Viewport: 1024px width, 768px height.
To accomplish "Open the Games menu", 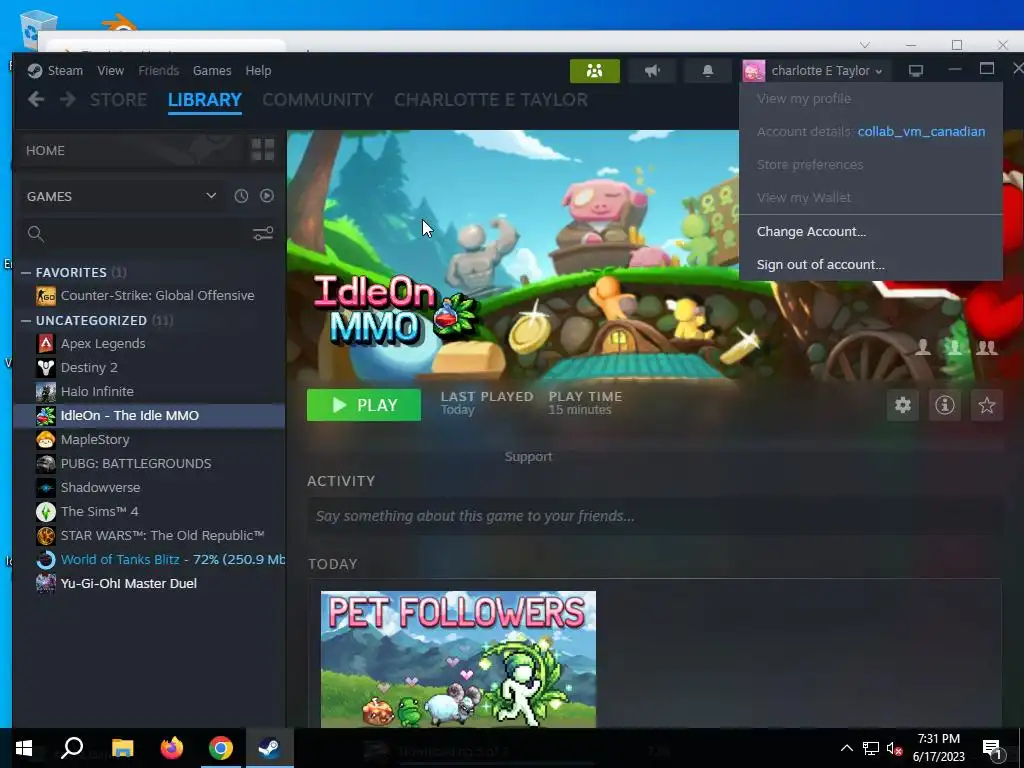I will click(212, 71).
